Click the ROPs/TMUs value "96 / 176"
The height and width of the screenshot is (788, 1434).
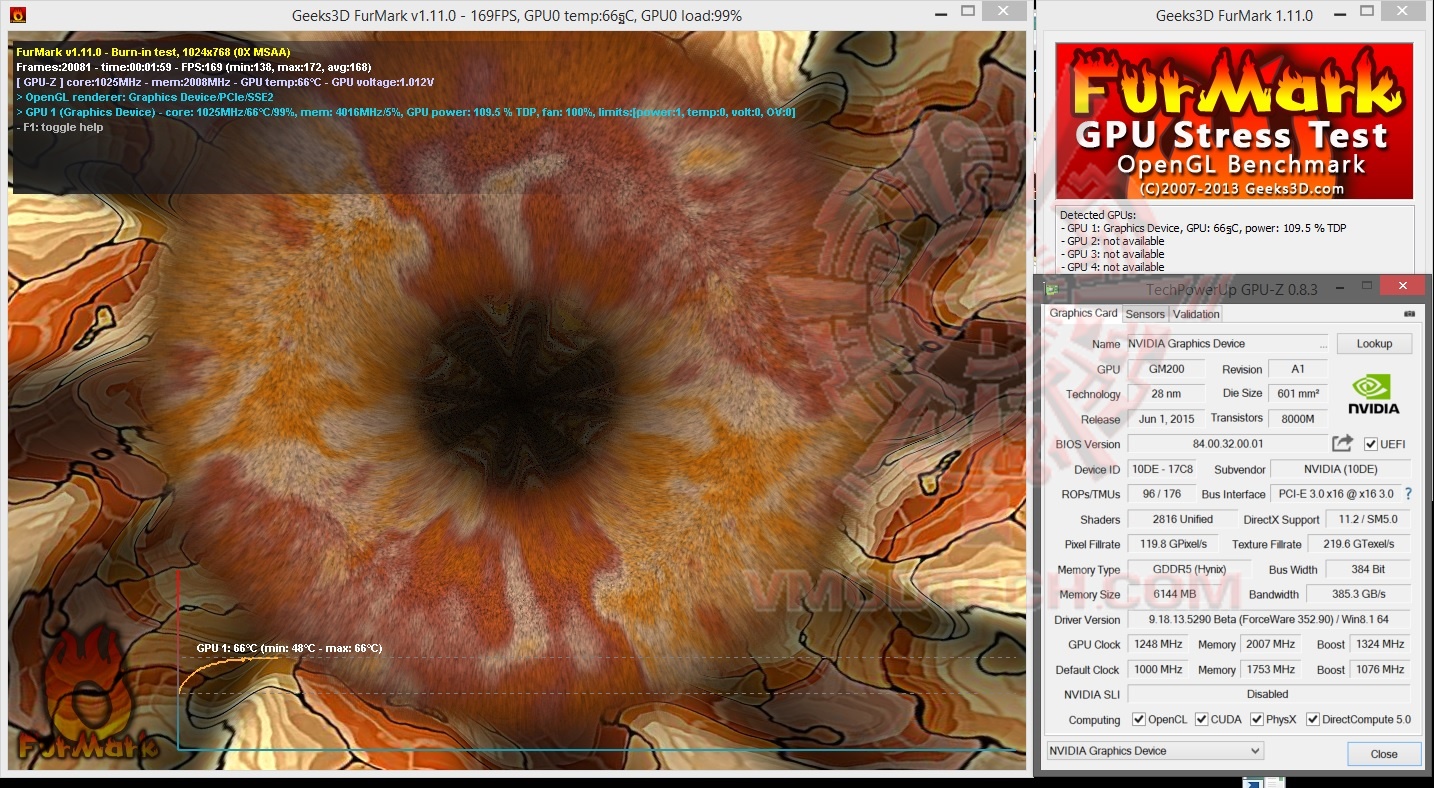(1161, 494)
